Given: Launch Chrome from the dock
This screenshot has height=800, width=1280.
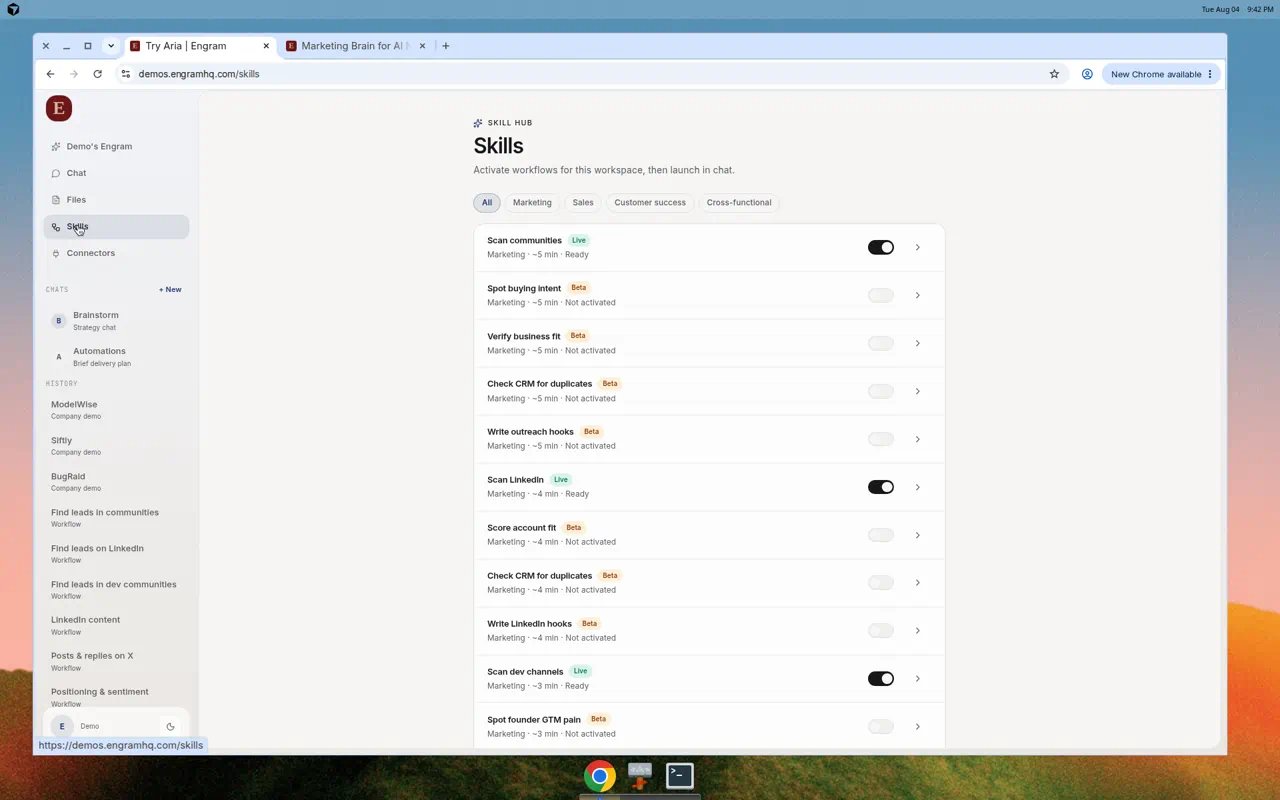Looking at the screenshot, I should click(600, 776).
